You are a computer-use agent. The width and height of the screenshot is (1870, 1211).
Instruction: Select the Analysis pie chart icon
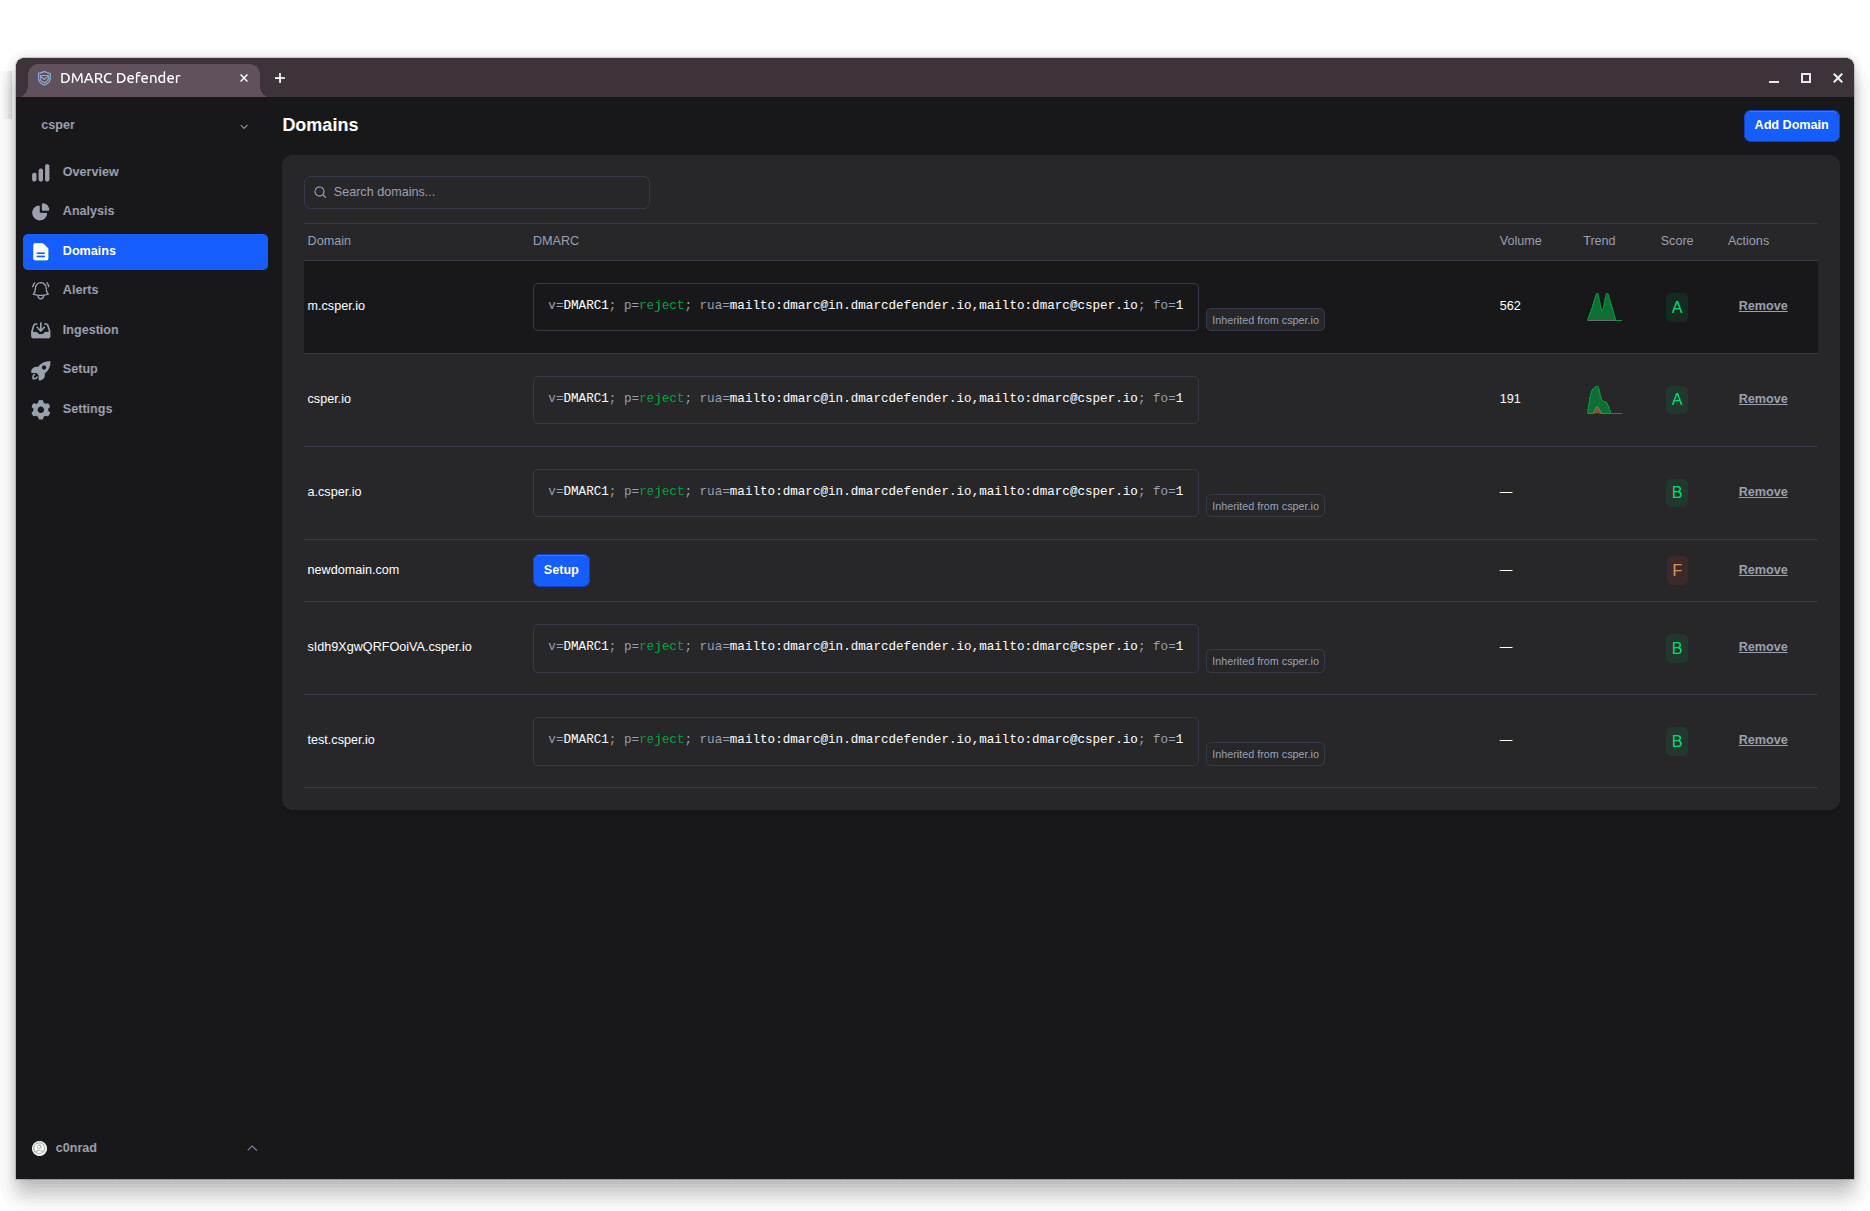coord(41,211)
